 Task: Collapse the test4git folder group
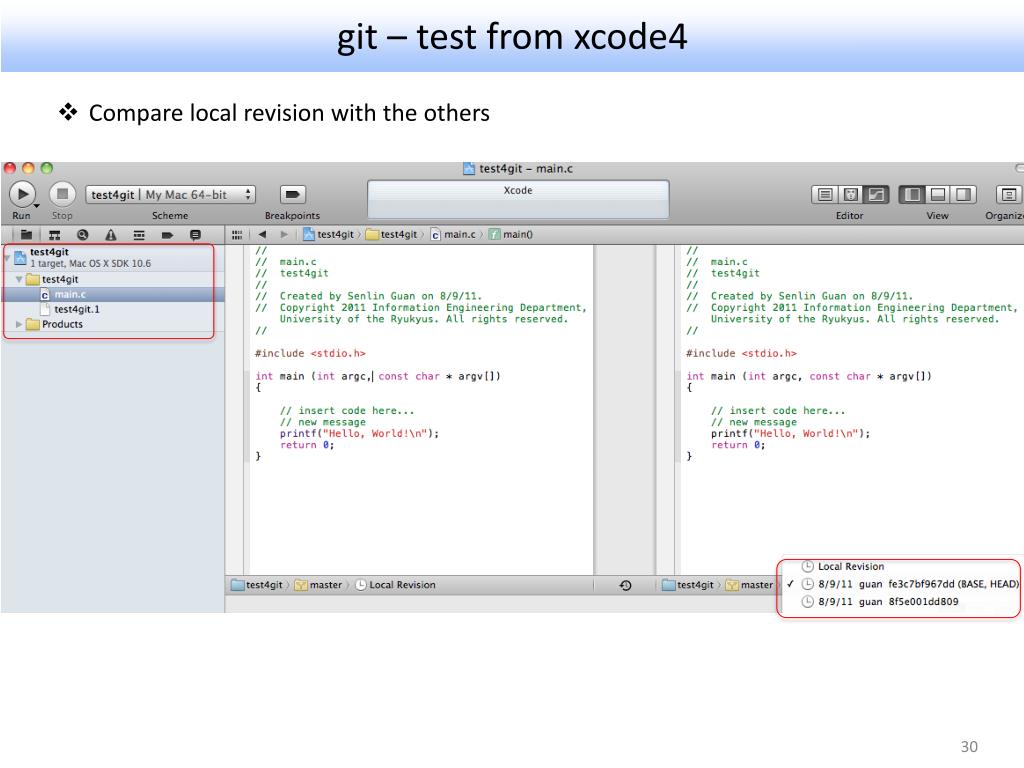(19, 279)
